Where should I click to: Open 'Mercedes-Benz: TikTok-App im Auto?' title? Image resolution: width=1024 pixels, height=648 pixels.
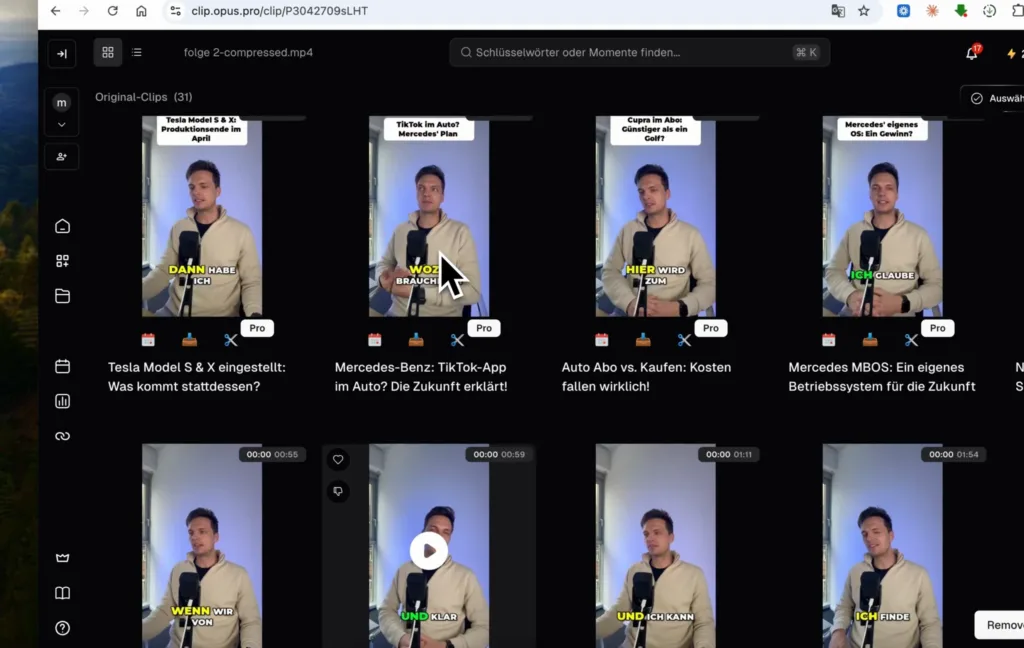pyautogui.click(x=421, y=377)
